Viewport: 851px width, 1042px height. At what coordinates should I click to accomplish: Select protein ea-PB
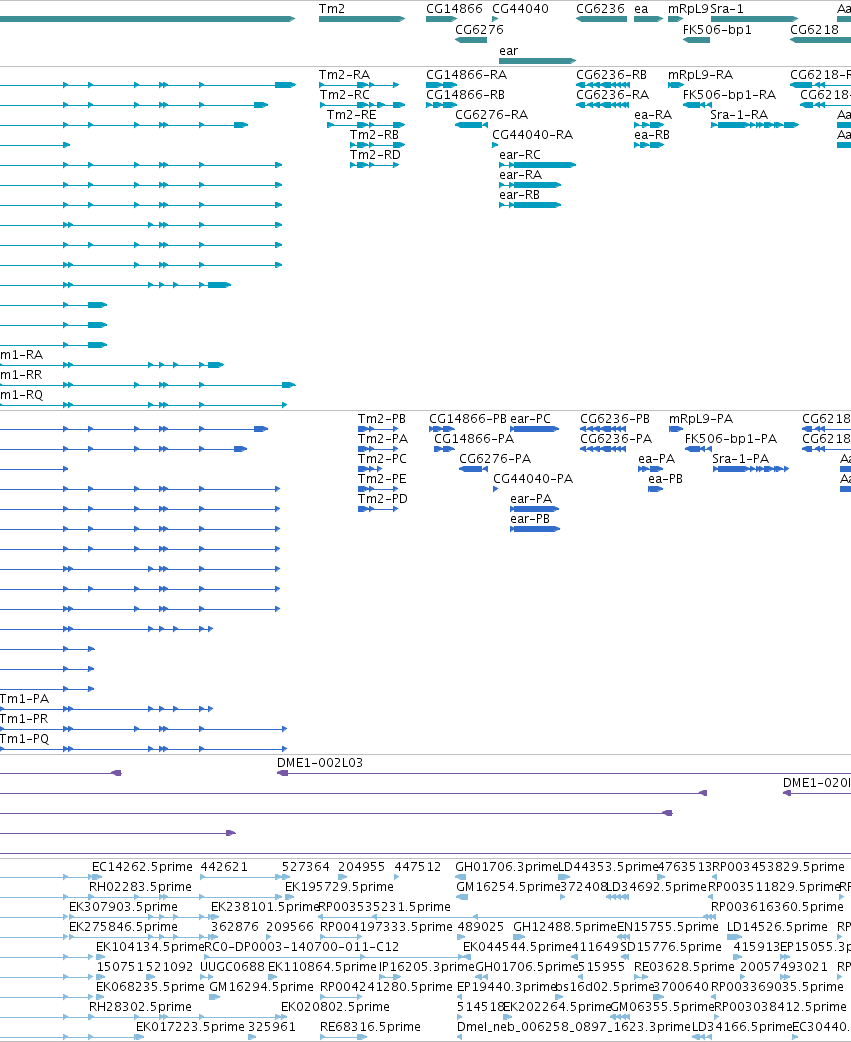[656, 489]
